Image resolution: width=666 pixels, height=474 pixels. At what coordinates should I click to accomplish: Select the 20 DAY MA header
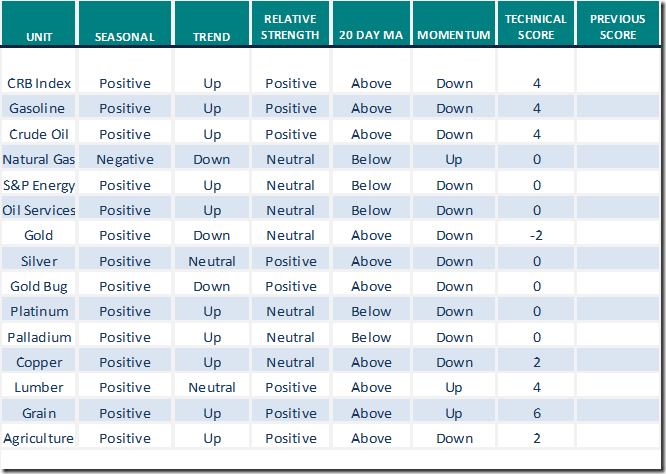[372, 36]
